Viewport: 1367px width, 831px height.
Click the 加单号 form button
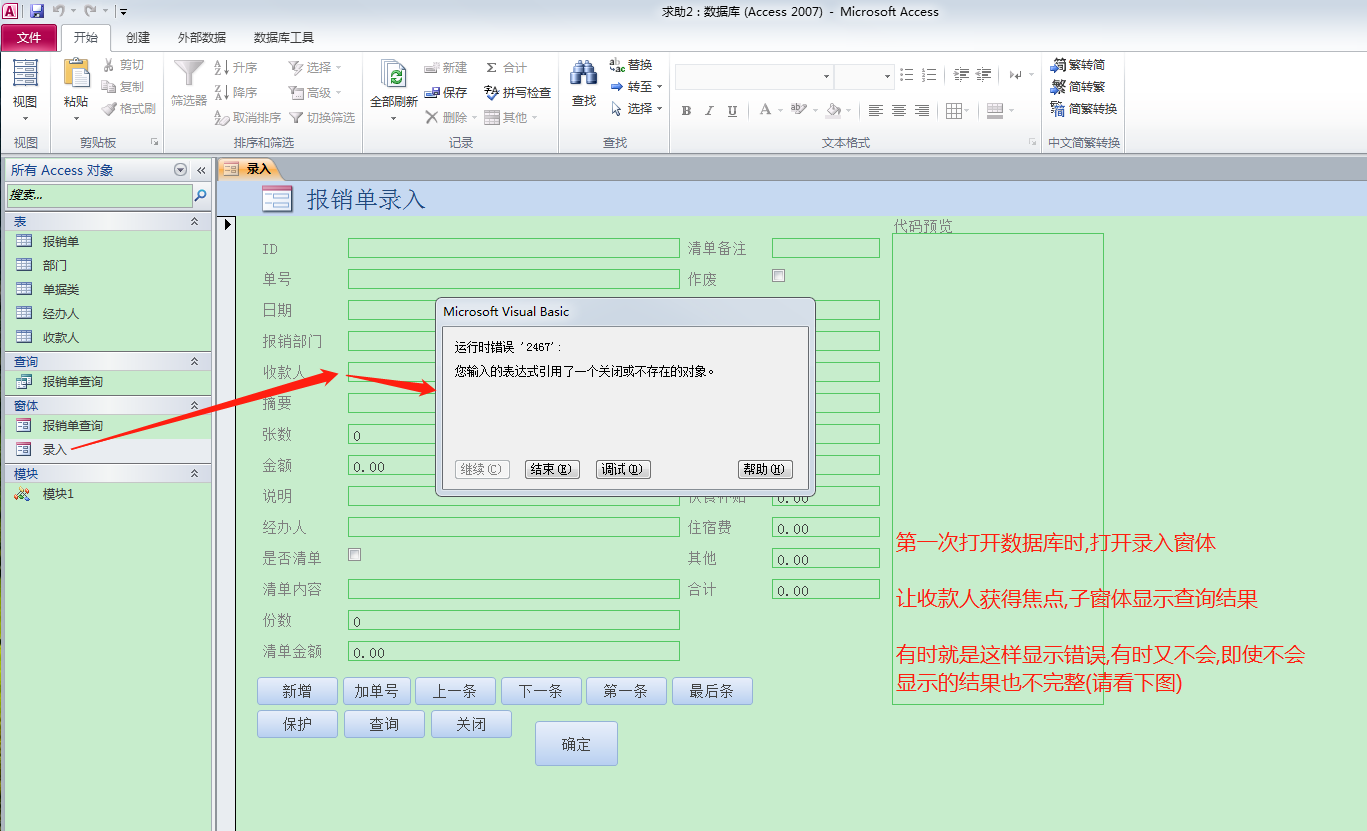tap(377, 691)
